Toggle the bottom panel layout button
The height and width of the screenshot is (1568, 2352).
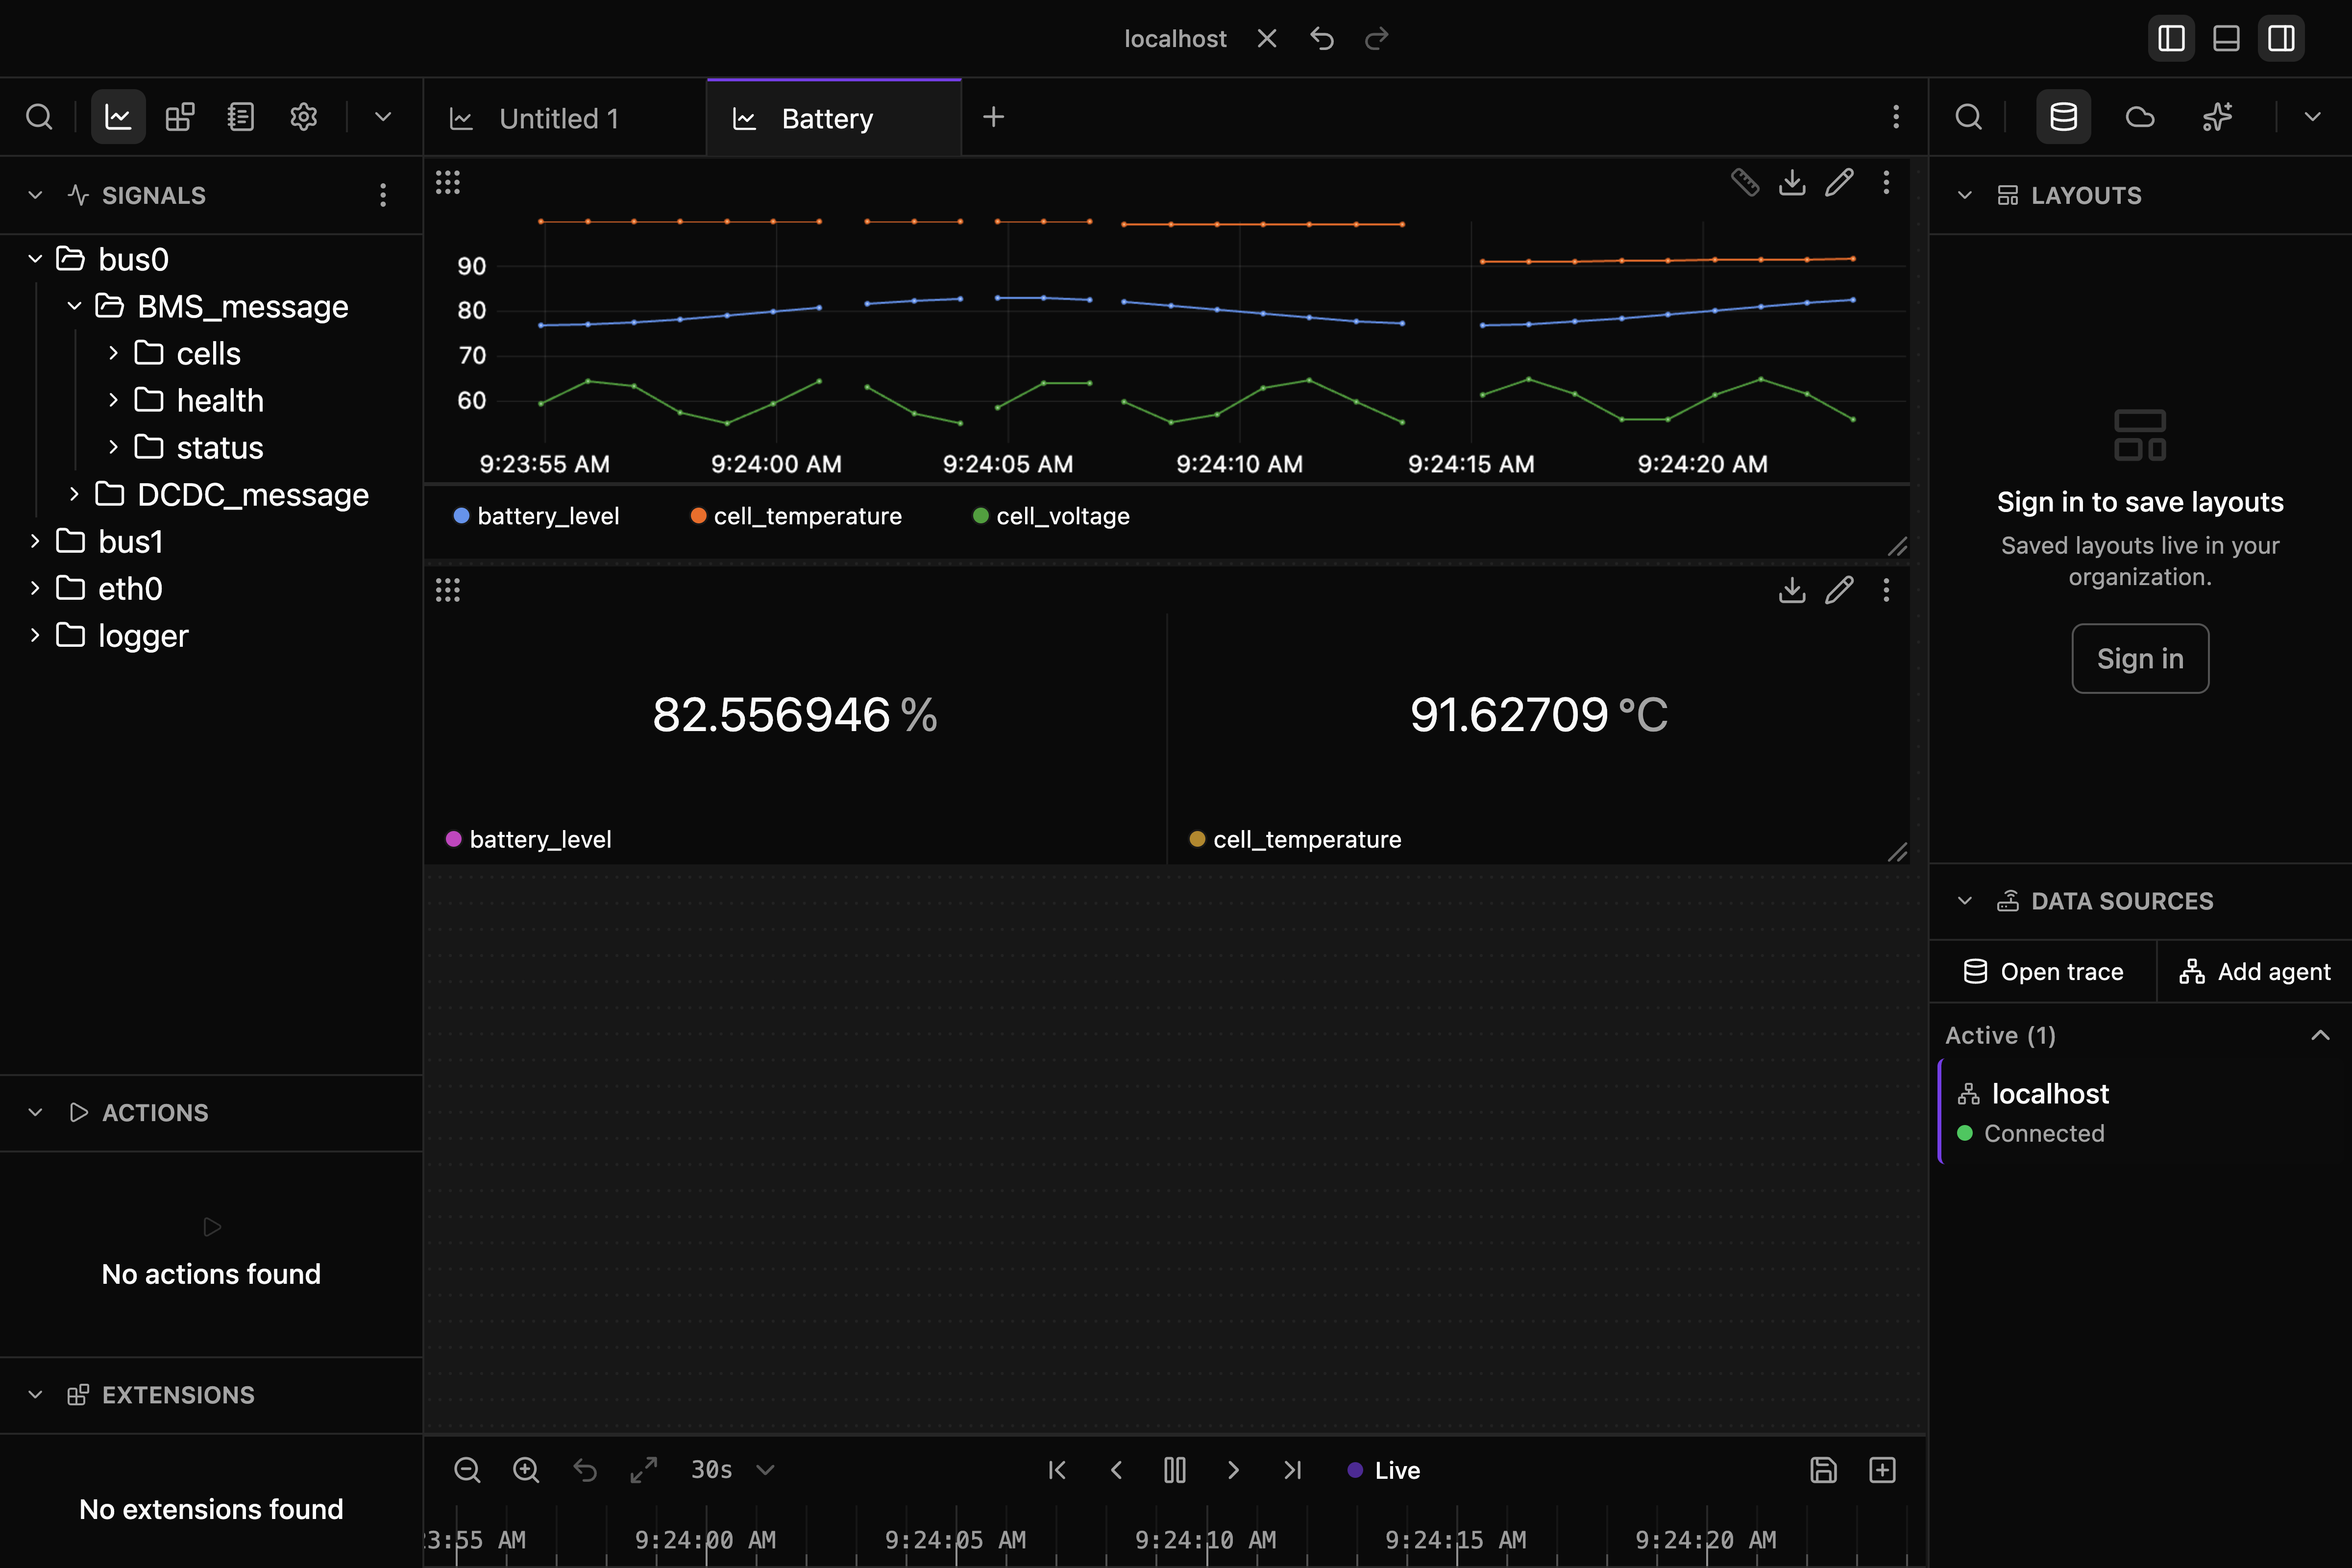pos(2226,39)
